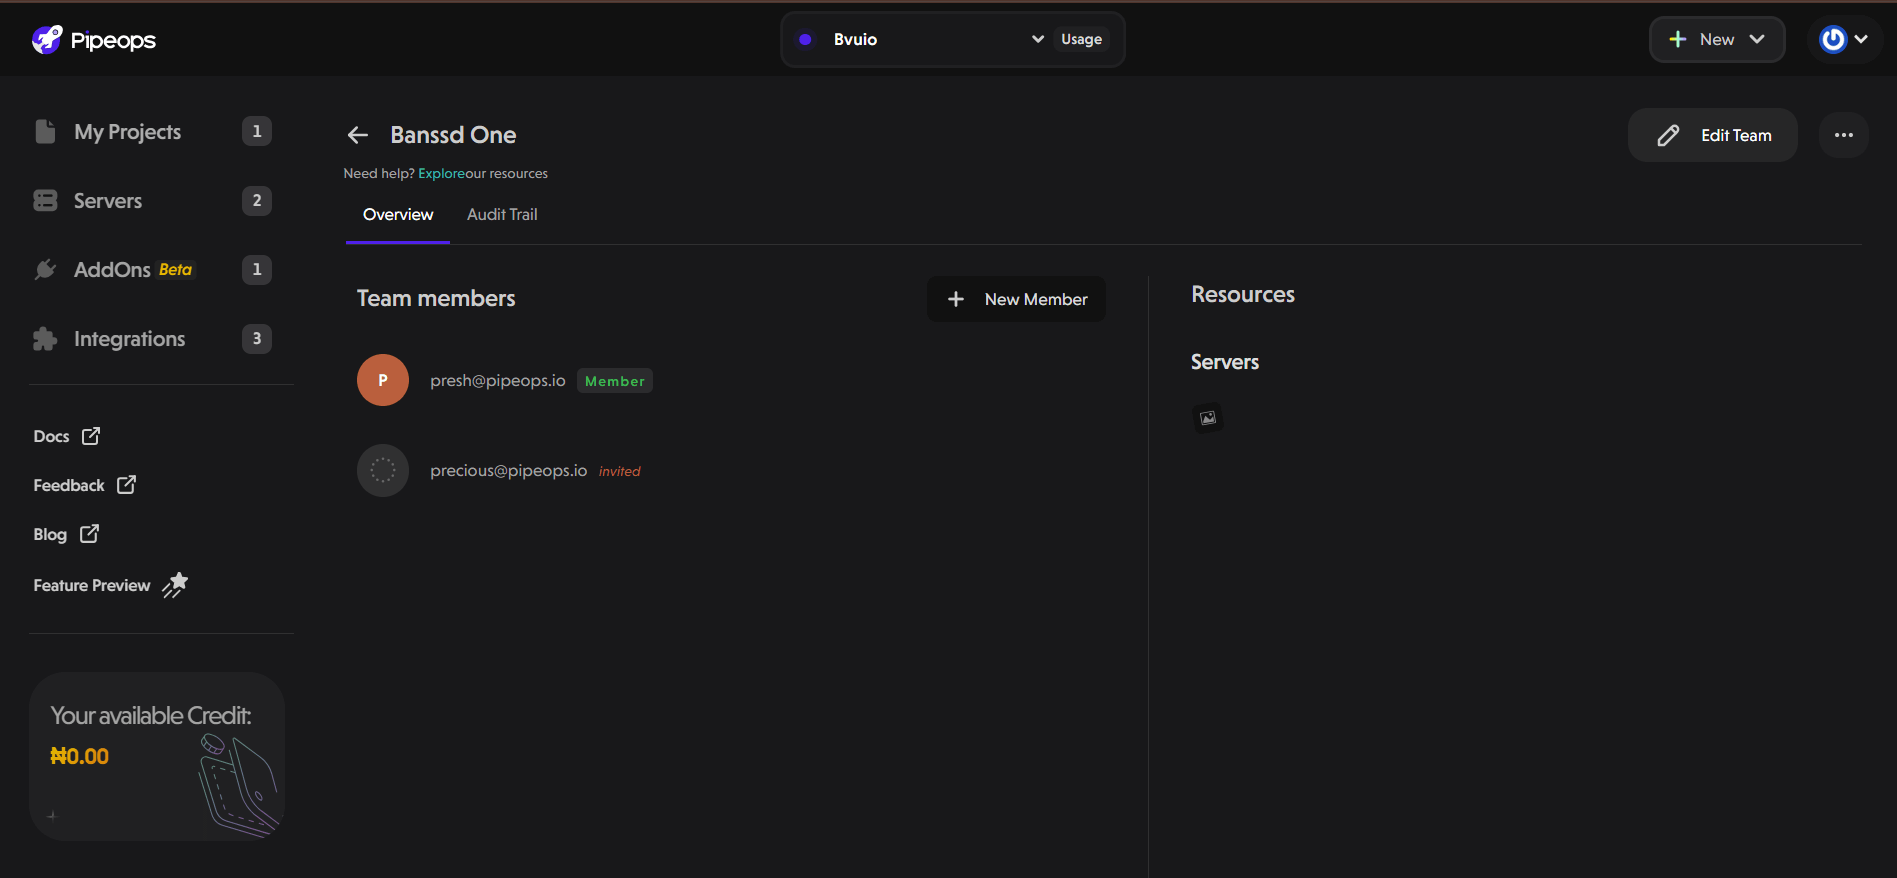Open the three-dots more options menu
The height and width of the screenshot is (878, 1897).
[1844, 135]
